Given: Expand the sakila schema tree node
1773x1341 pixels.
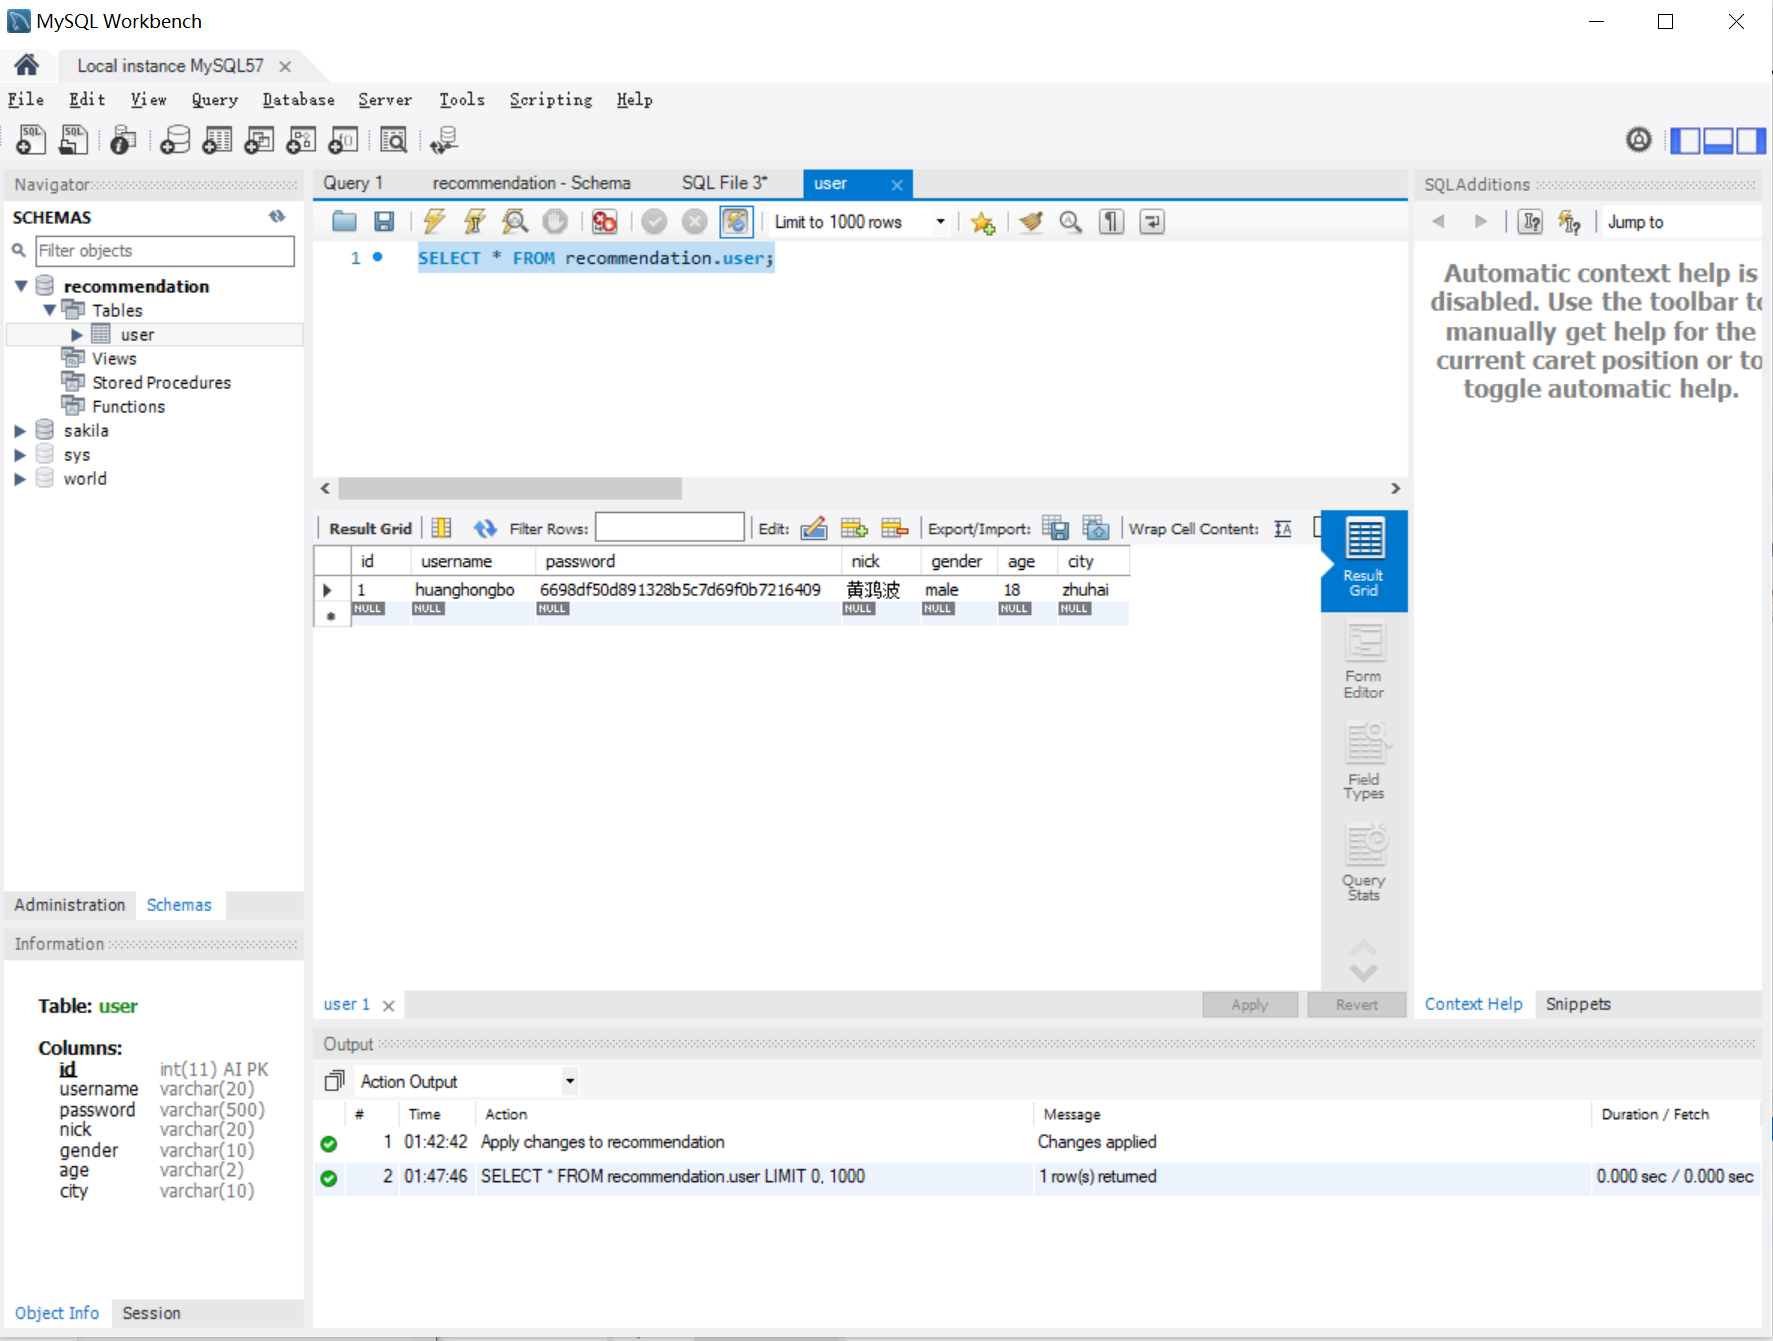Looking at the screenshot, I should pyautogui.click(x=20, y=431).
